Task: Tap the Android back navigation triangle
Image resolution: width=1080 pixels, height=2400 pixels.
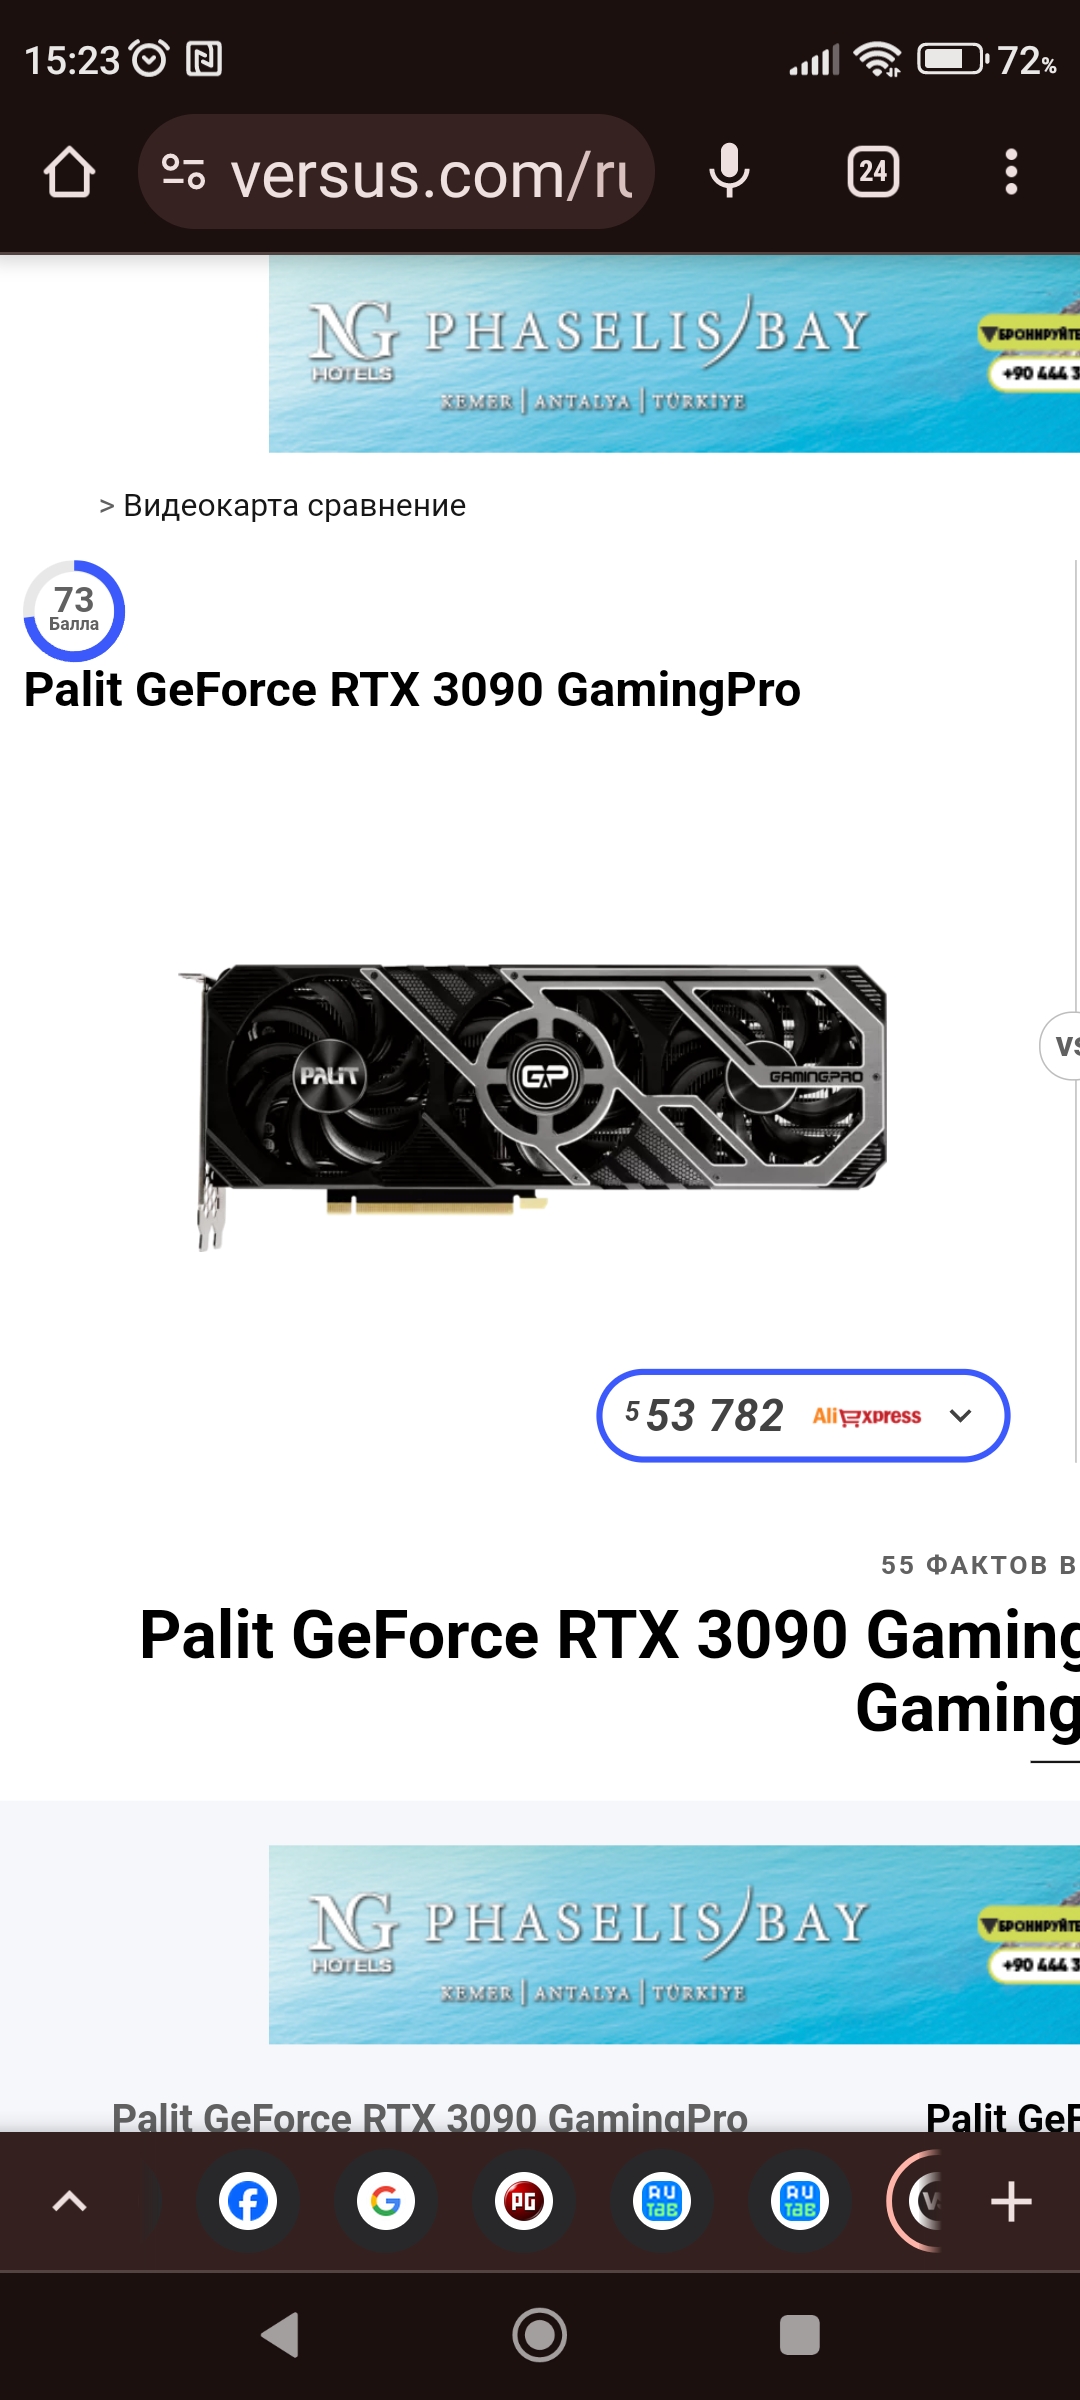Action: (280, 2336)
